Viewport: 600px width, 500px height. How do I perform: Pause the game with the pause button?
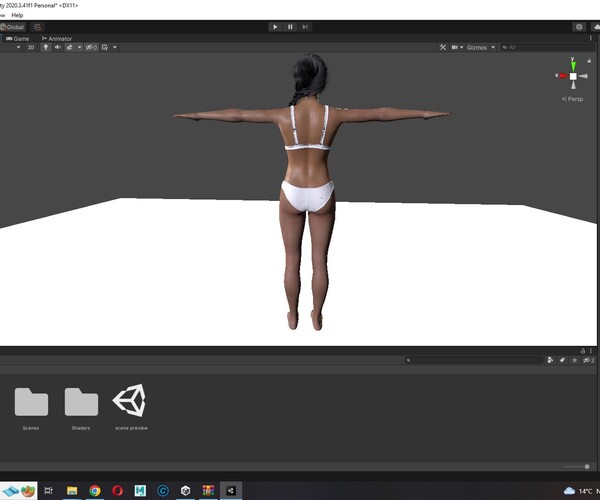click(290, 27)
